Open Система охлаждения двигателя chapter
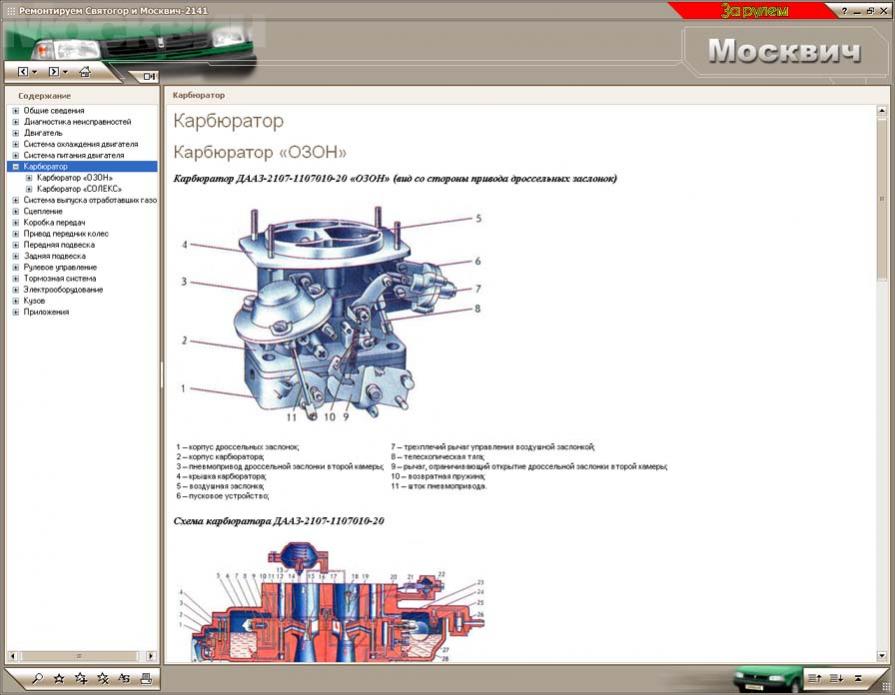 coord(80,144)
